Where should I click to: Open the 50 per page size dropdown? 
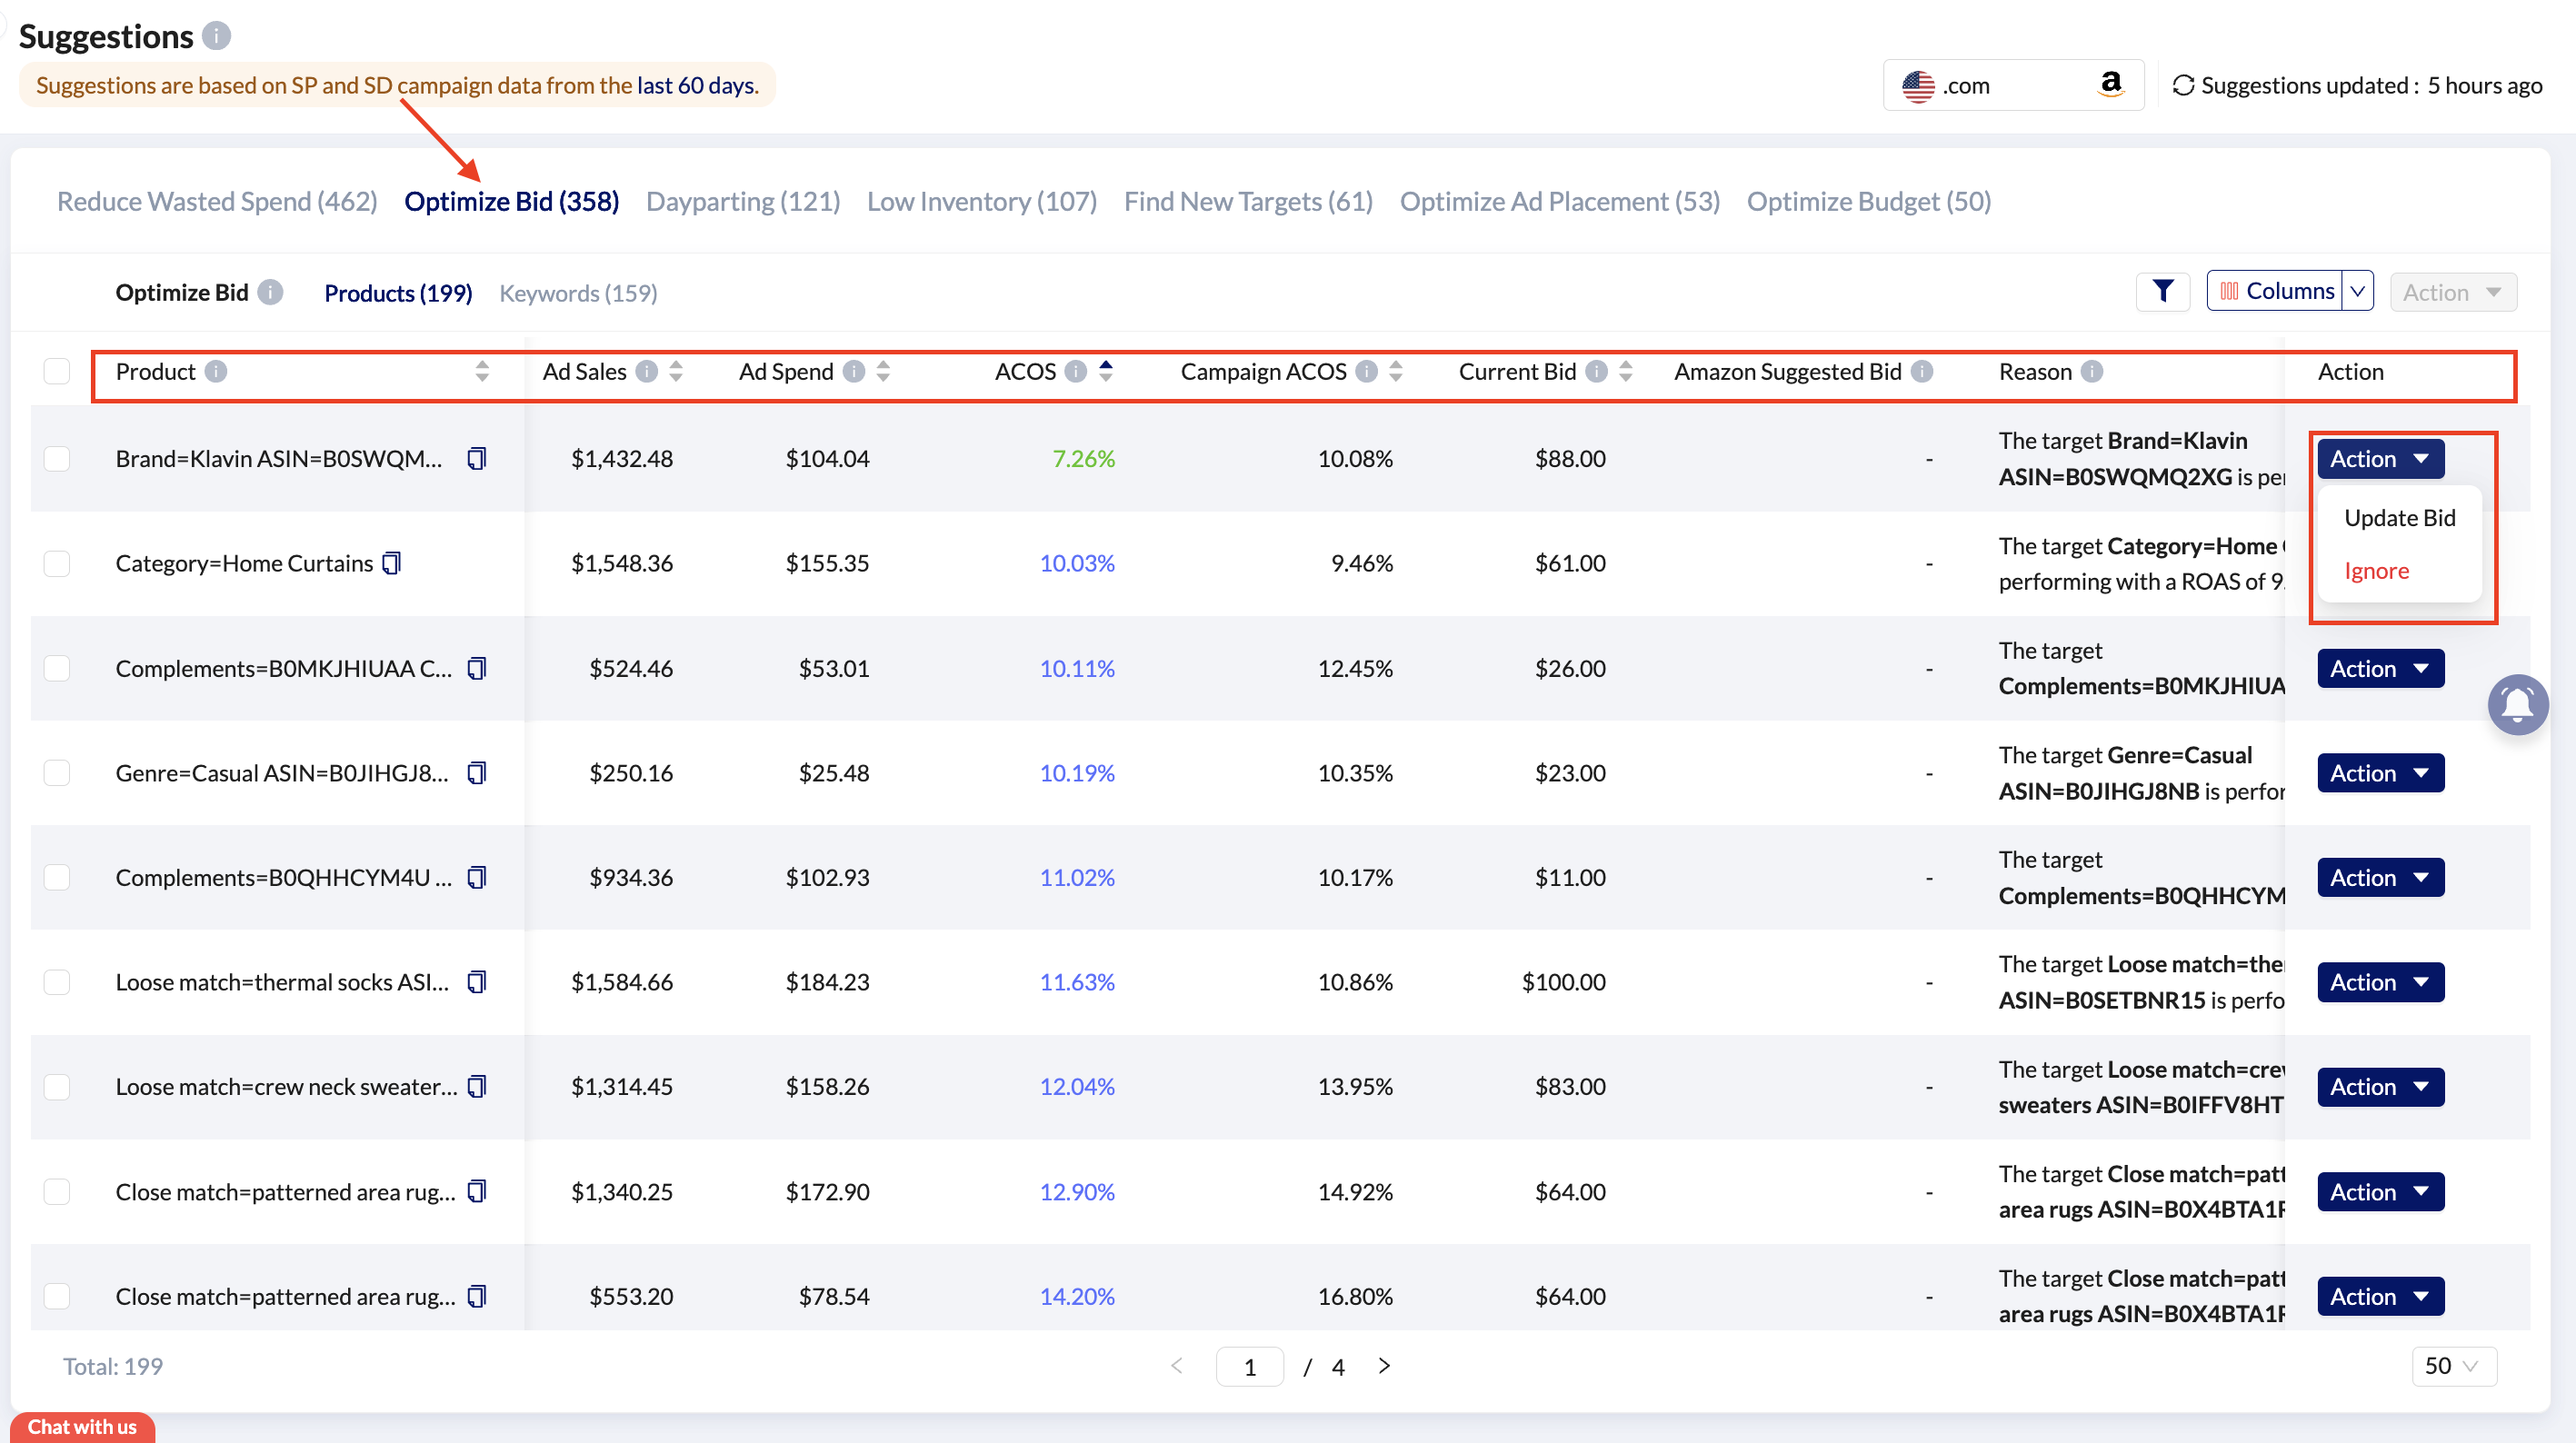[2453, 1366]
